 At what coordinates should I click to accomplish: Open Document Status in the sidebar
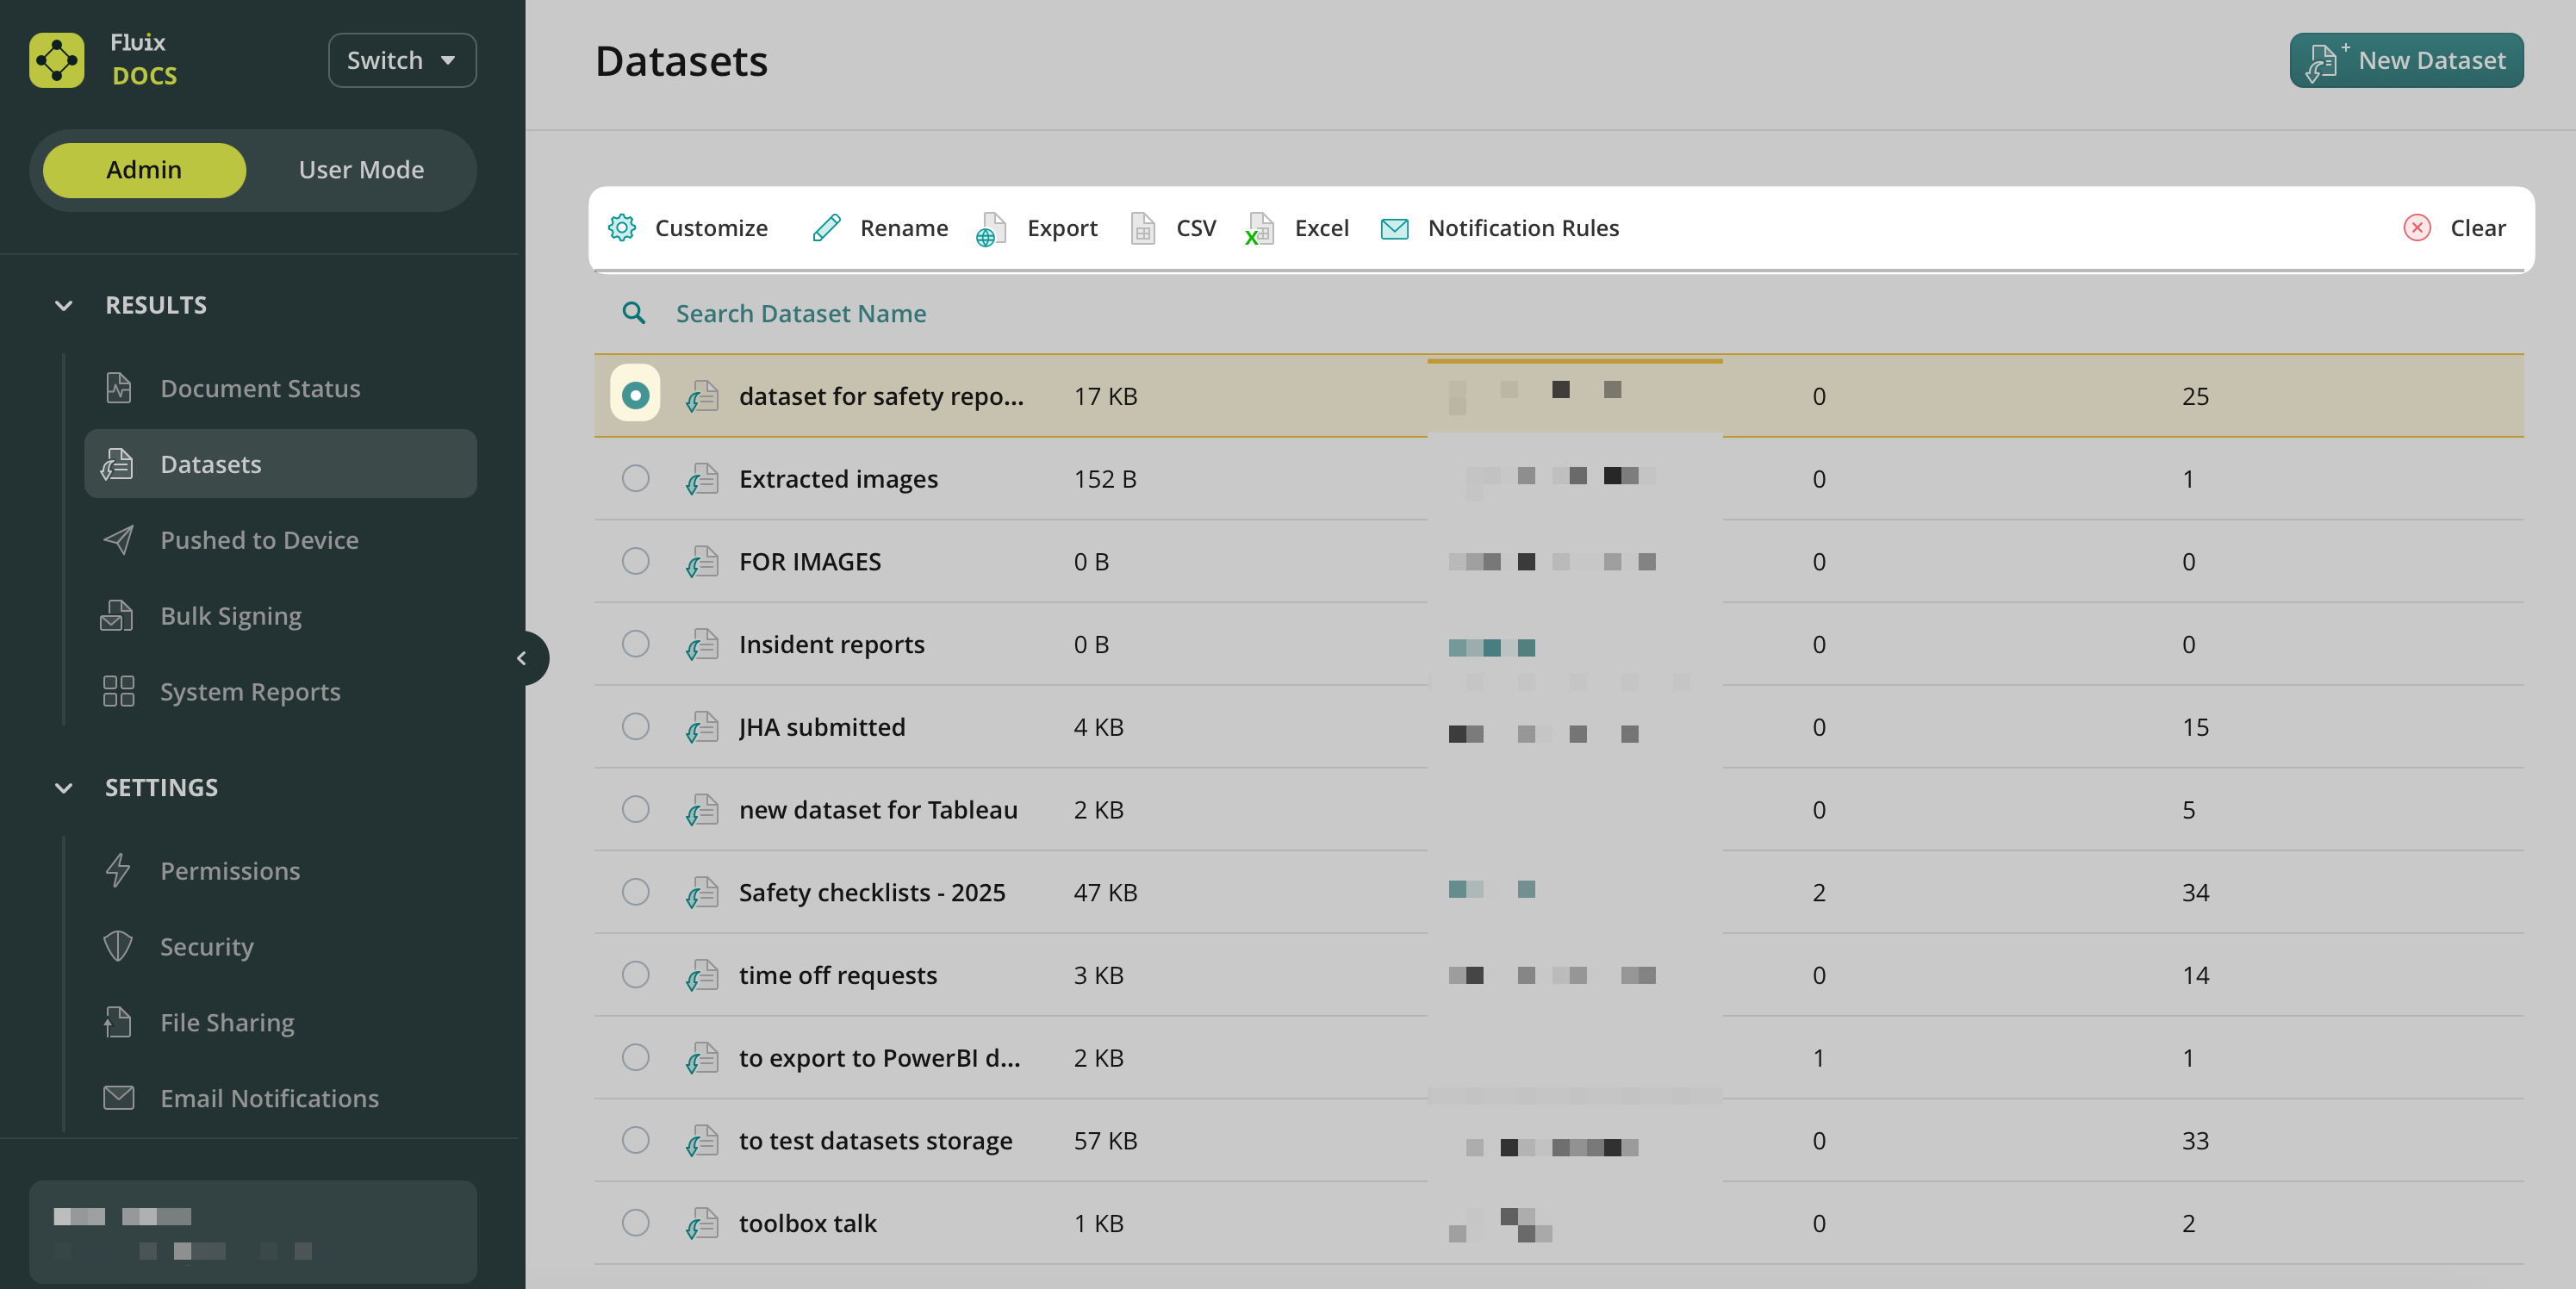pyautogui.click(x=260, y=388)
